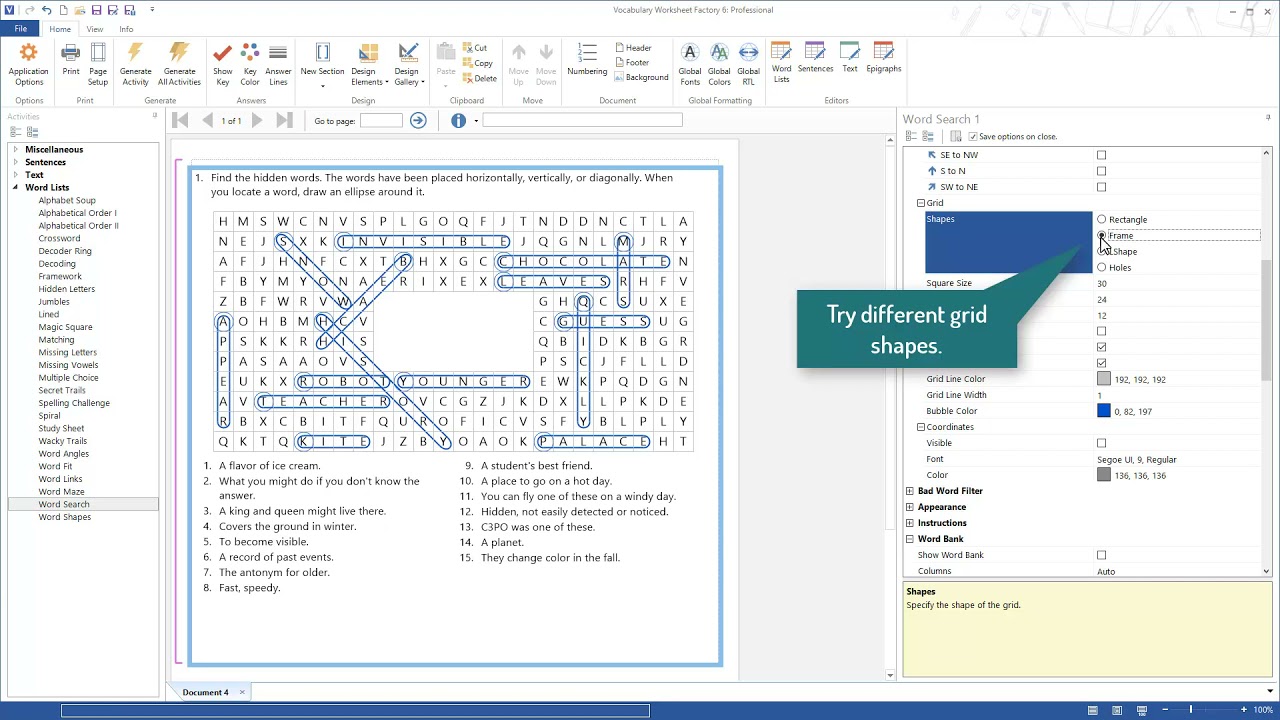
Task: Open the Design Gallery dropdown
Action: tap(407, 64)
